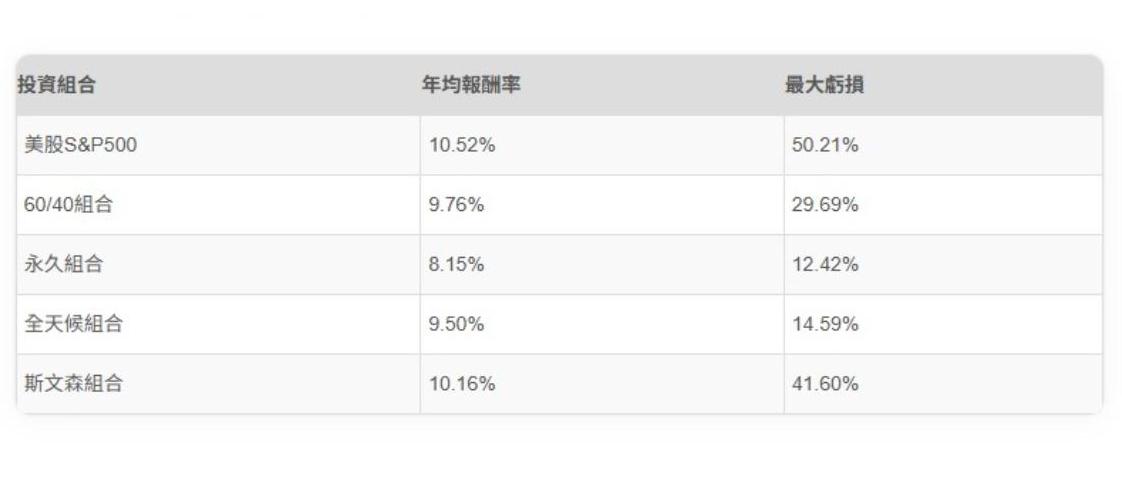
Task: Select the 全天候組合 portfolio cell
Action: pos(74,325)
